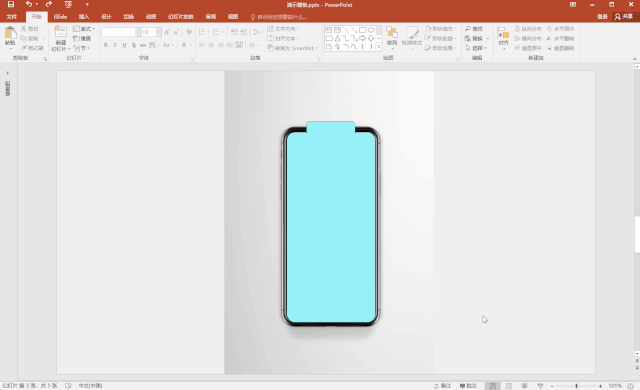This screenshot has width=640, height=390.
Task: Collapse the ribbon with the arrow
Action: coord(634,59)
